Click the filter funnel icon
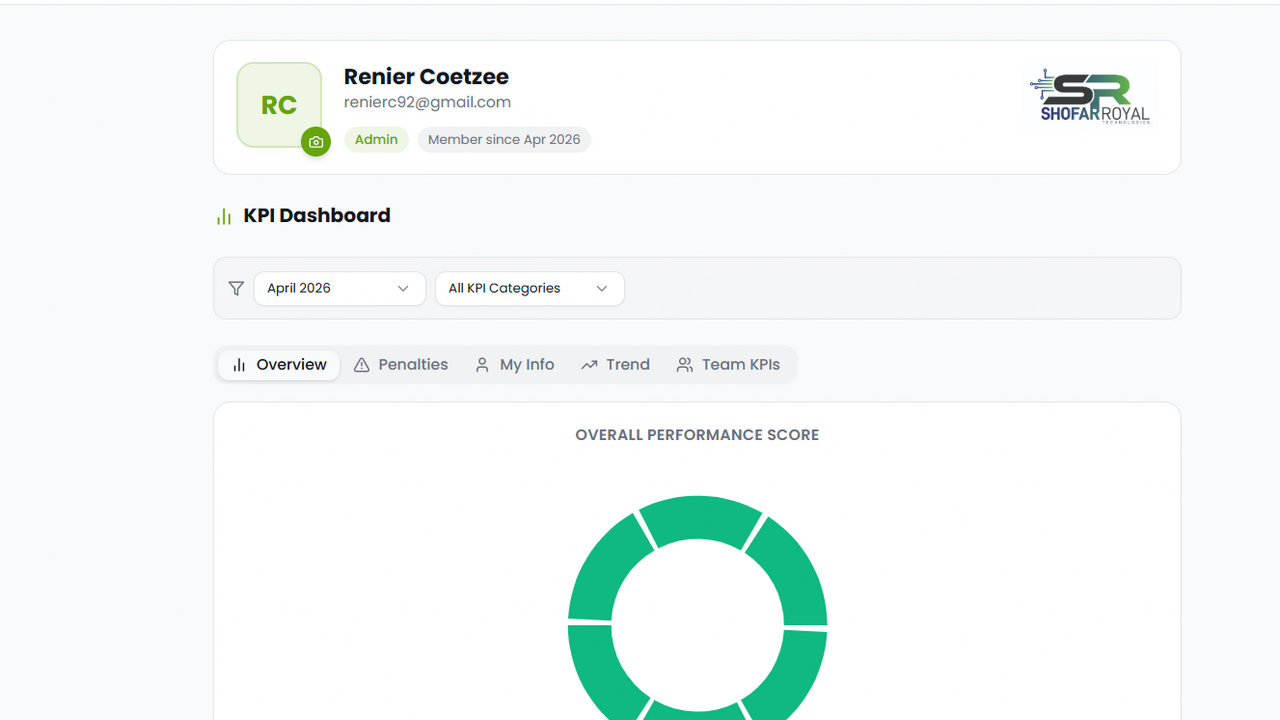 (x=236, y=288)
